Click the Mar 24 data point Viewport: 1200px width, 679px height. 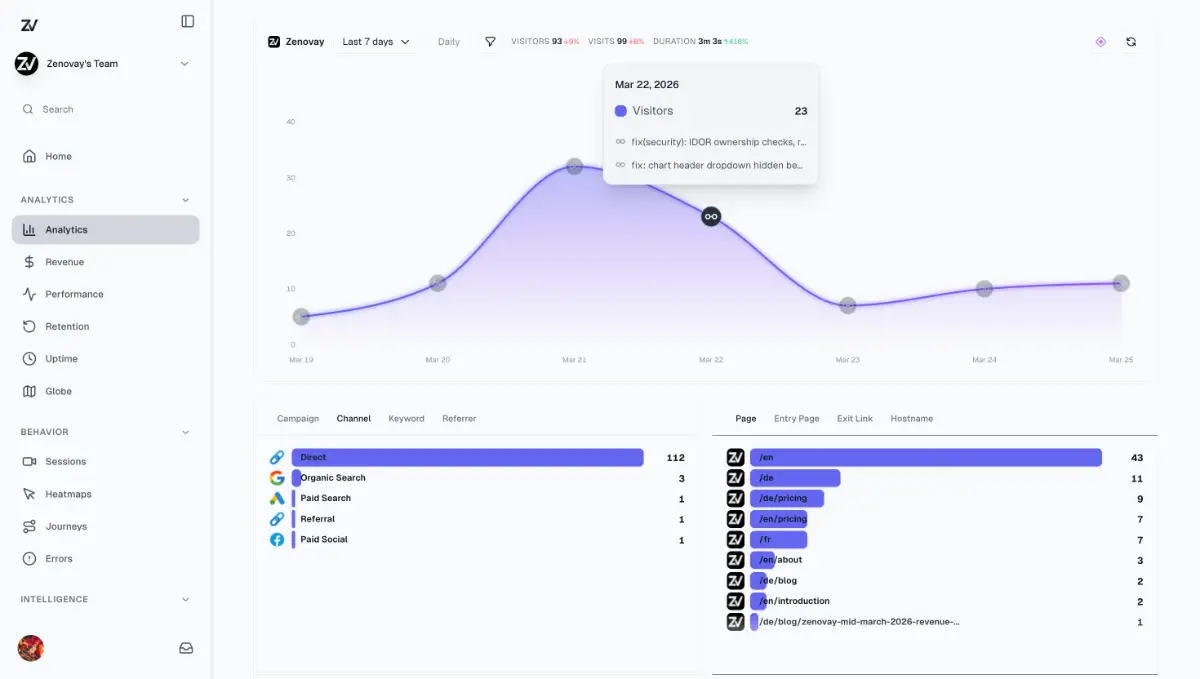984,289
